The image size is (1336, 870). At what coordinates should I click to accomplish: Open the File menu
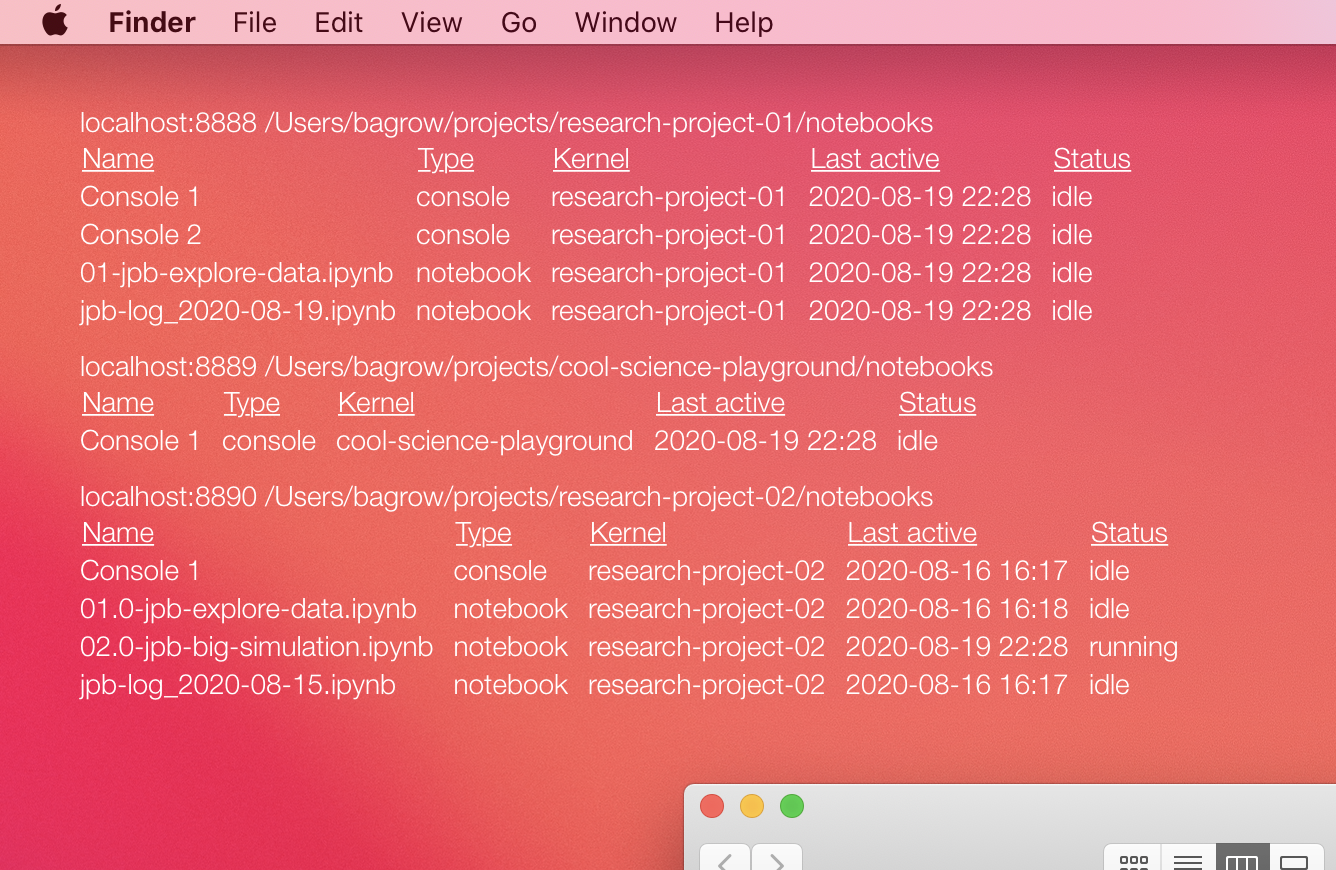pos(254,22)
